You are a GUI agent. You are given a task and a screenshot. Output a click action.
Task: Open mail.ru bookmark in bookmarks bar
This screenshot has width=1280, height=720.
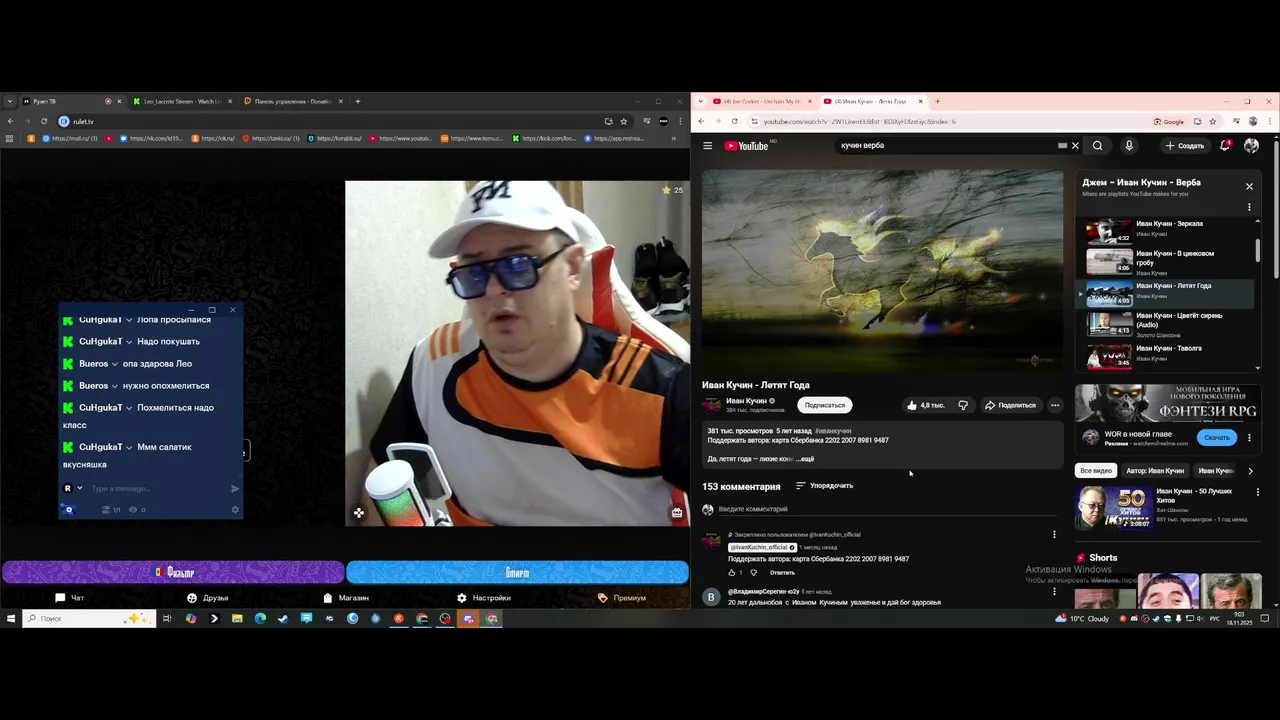coord(68,138)
